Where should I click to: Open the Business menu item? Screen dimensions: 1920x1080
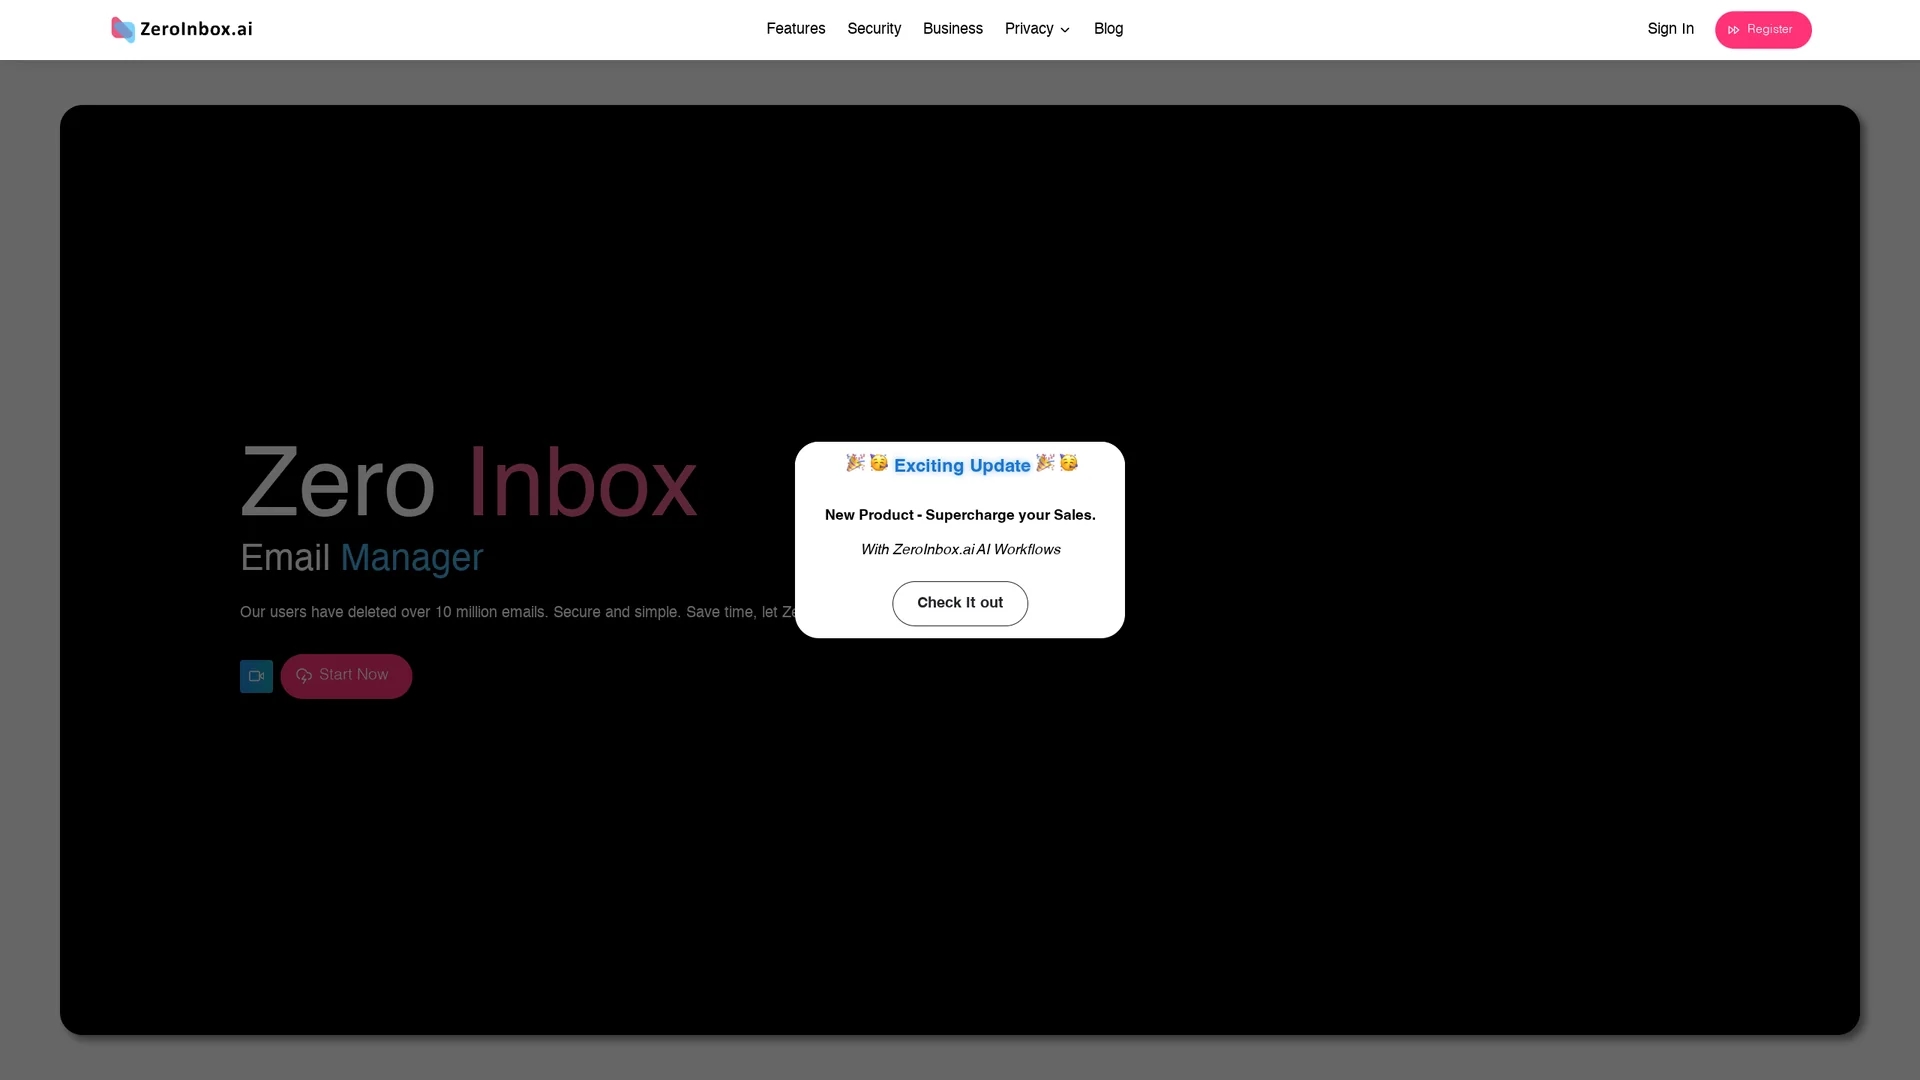coord(953,29)
